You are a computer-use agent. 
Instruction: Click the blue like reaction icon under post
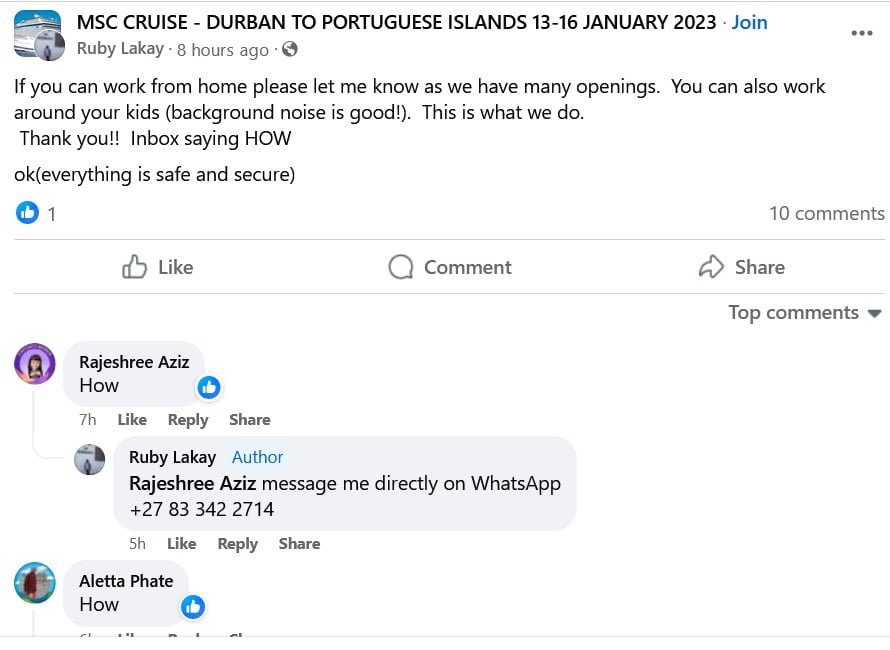coord(28,213)
